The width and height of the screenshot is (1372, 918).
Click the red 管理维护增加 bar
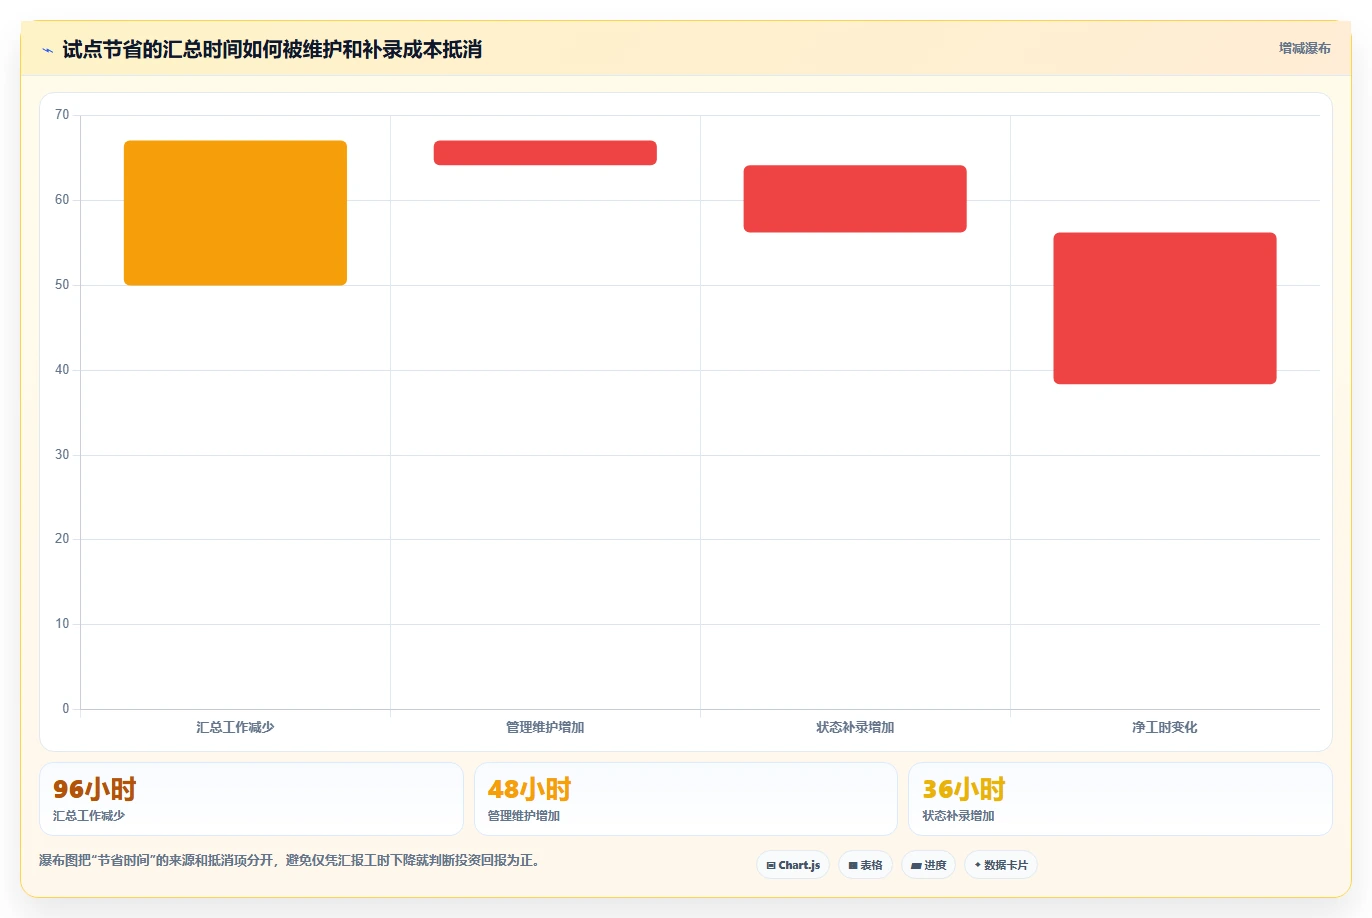point(545,153)
